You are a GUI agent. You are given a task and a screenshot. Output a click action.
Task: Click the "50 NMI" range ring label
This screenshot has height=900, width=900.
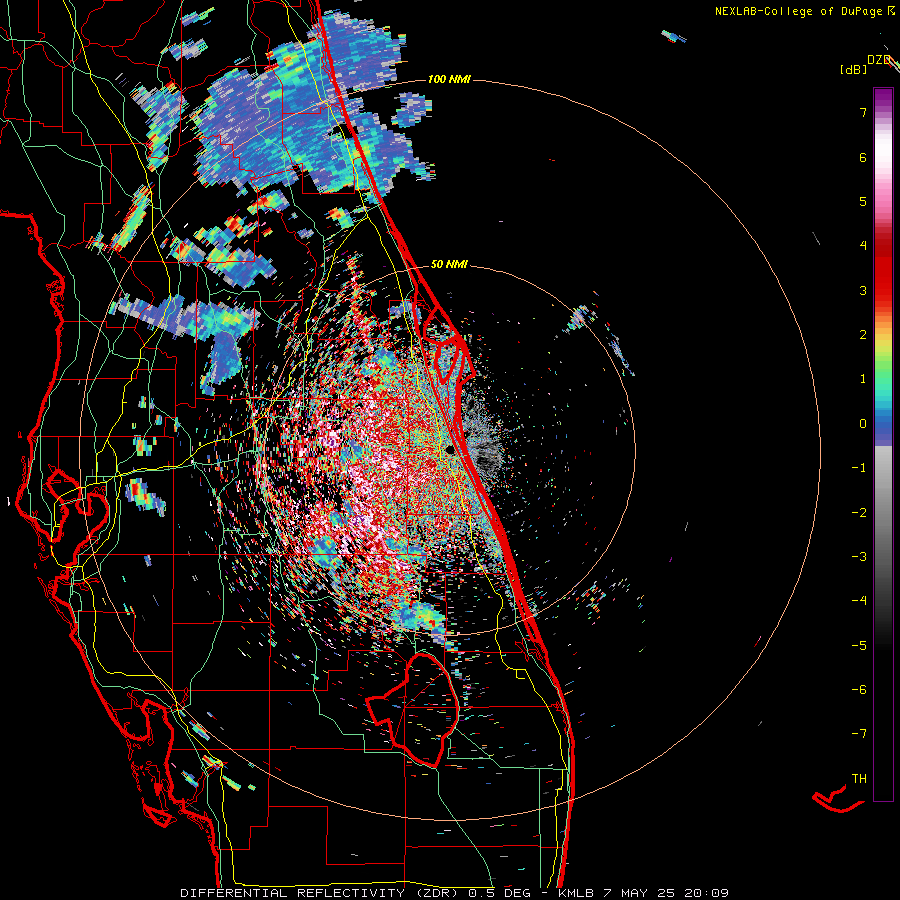pyautogui.click(x=449, y=265)
